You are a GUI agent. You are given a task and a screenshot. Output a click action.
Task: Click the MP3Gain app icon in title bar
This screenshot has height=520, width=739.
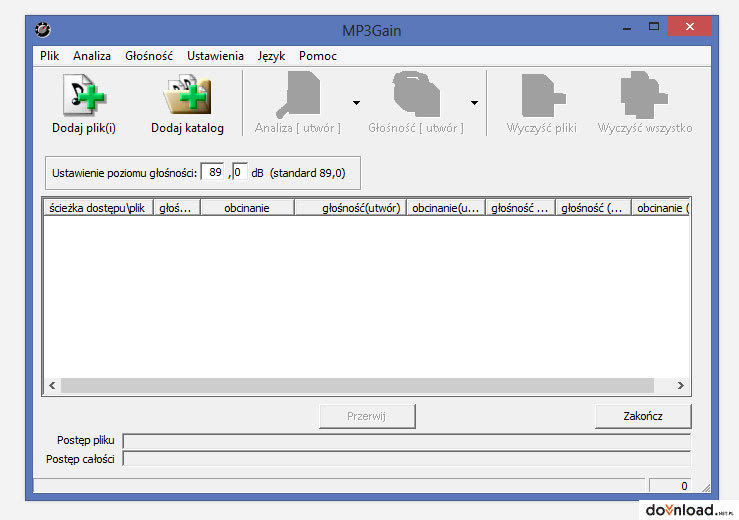point(42,30)
